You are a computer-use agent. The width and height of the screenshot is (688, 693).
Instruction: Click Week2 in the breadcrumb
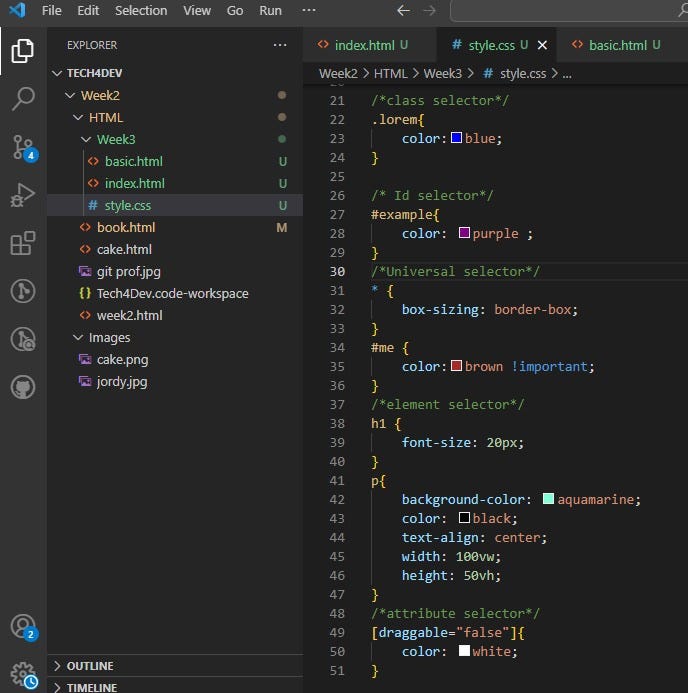point(338,73)
